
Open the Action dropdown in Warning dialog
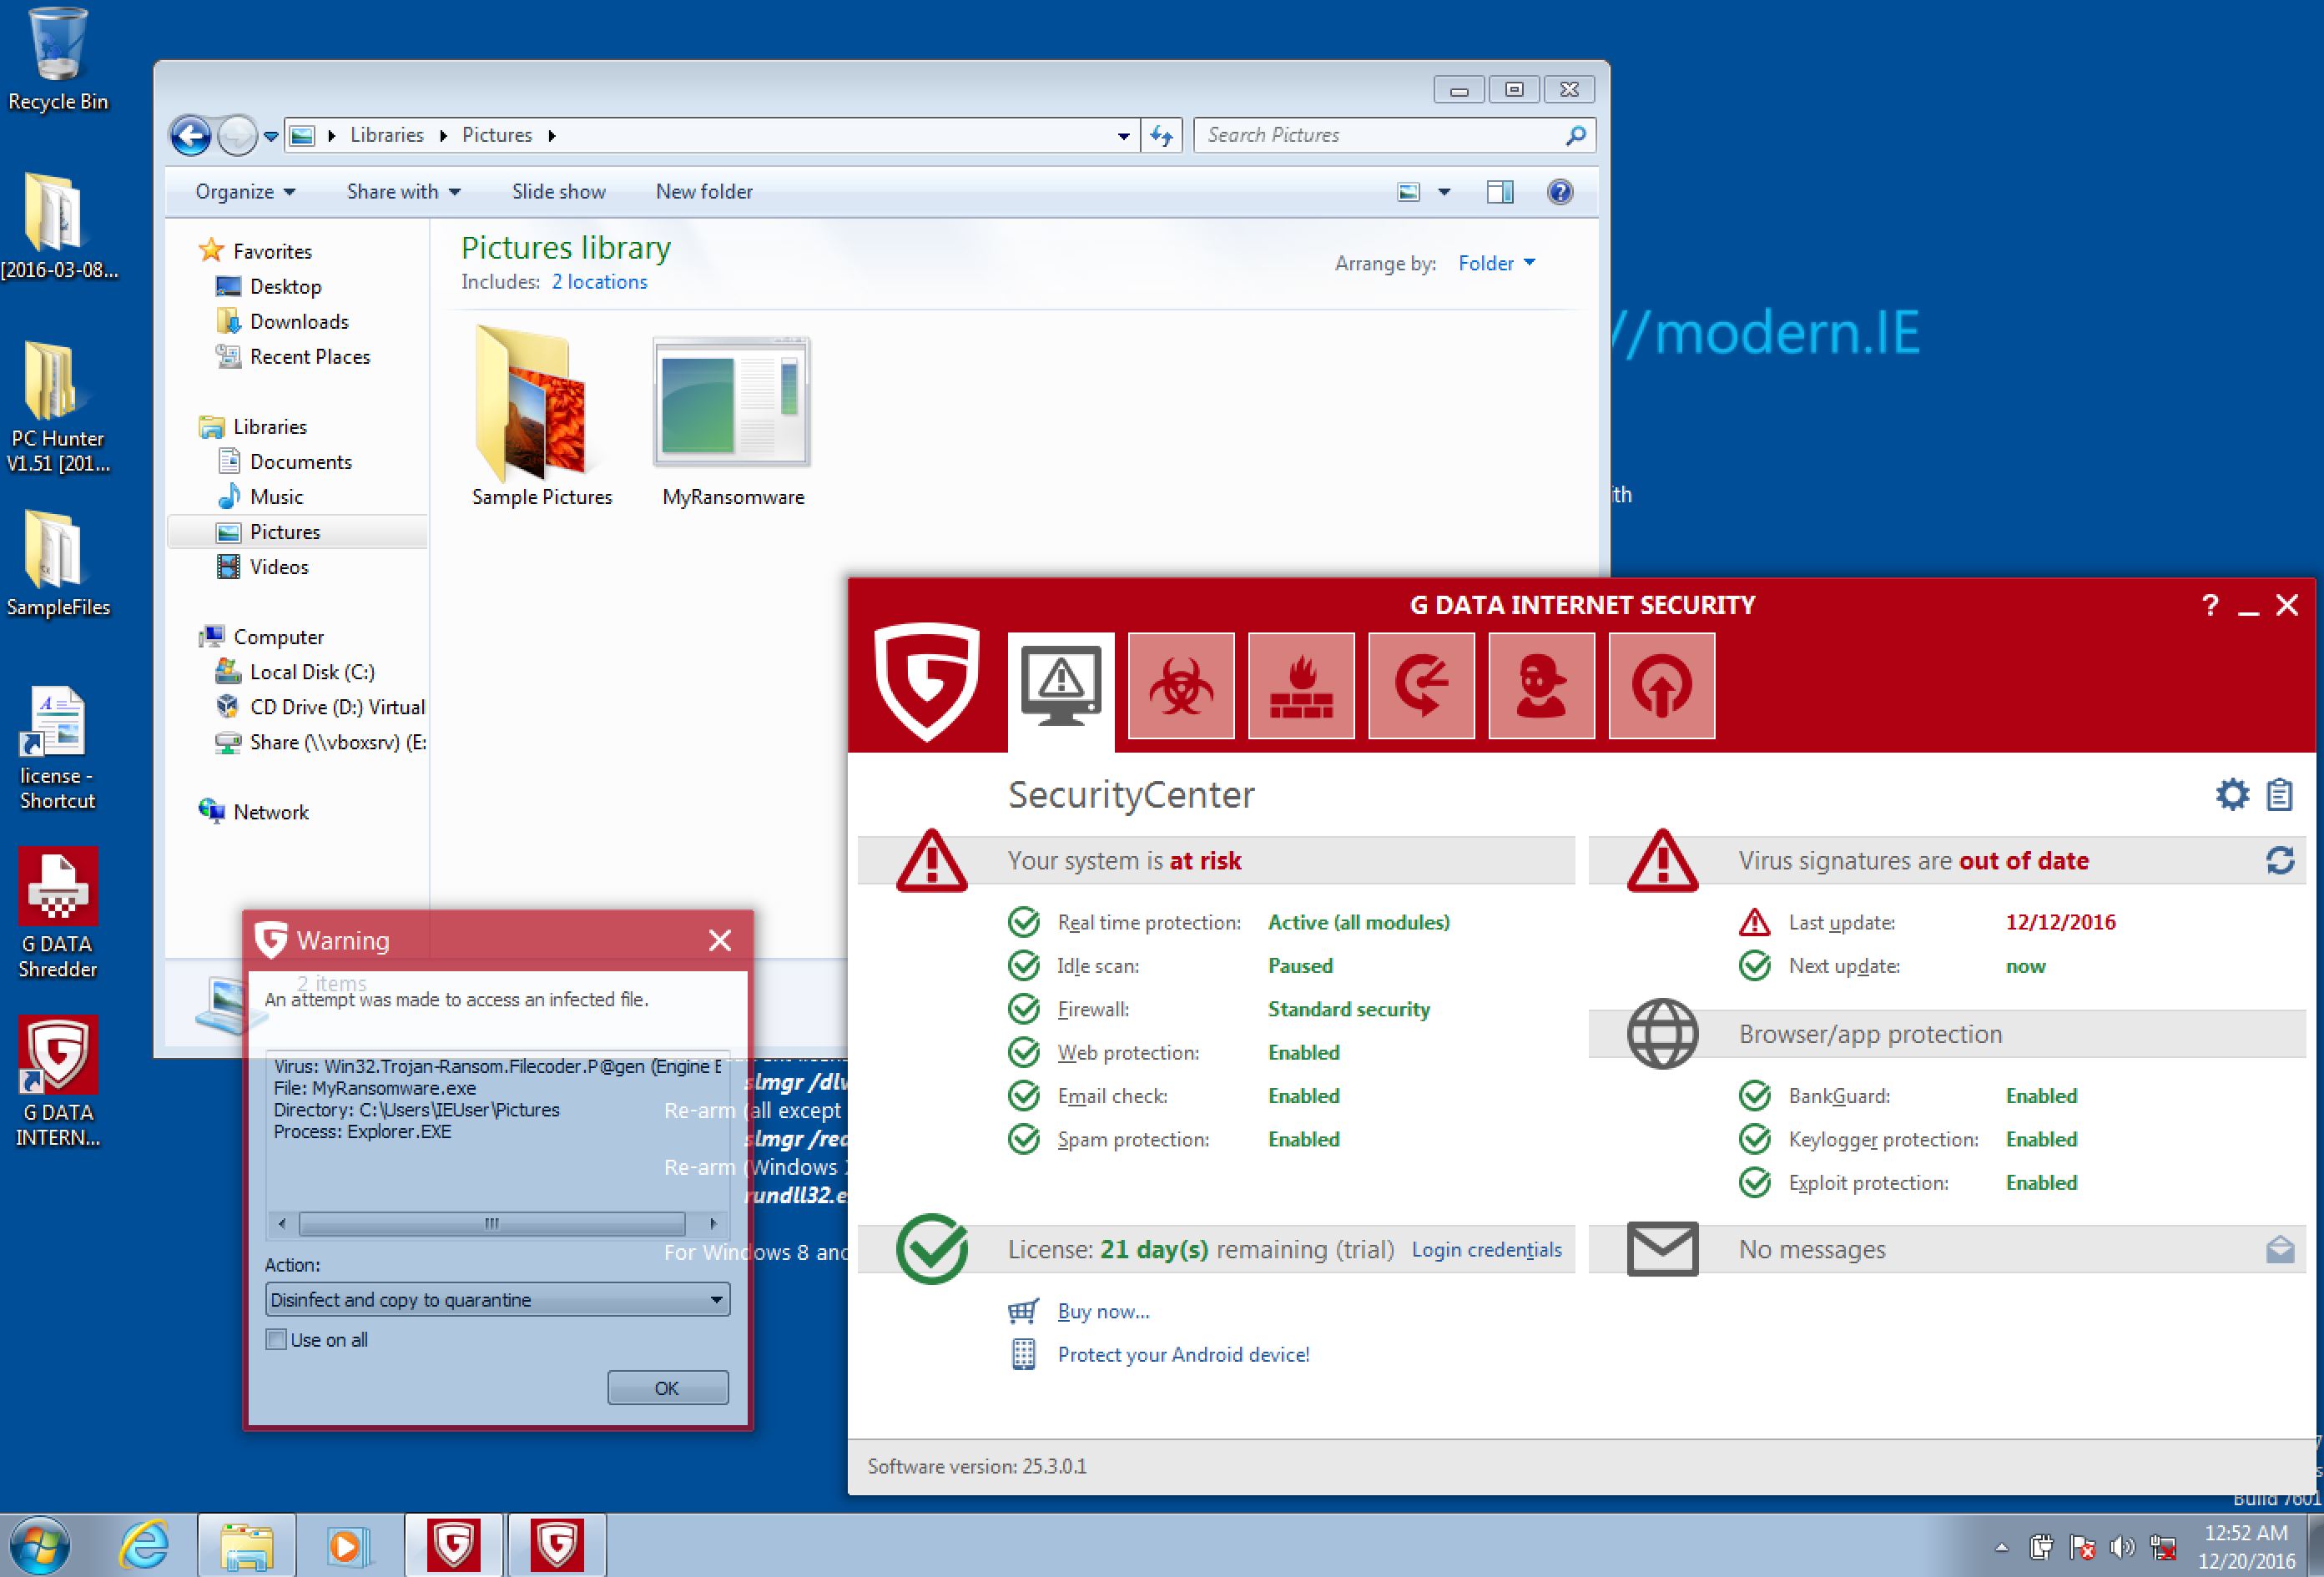pyautogui.click(x=497, y=1300)
